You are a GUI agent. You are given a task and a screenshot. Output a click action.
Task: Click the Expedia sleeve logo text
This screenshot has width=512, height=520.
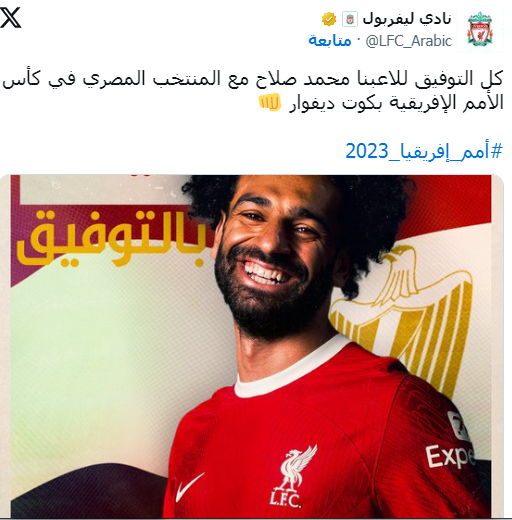449,455
